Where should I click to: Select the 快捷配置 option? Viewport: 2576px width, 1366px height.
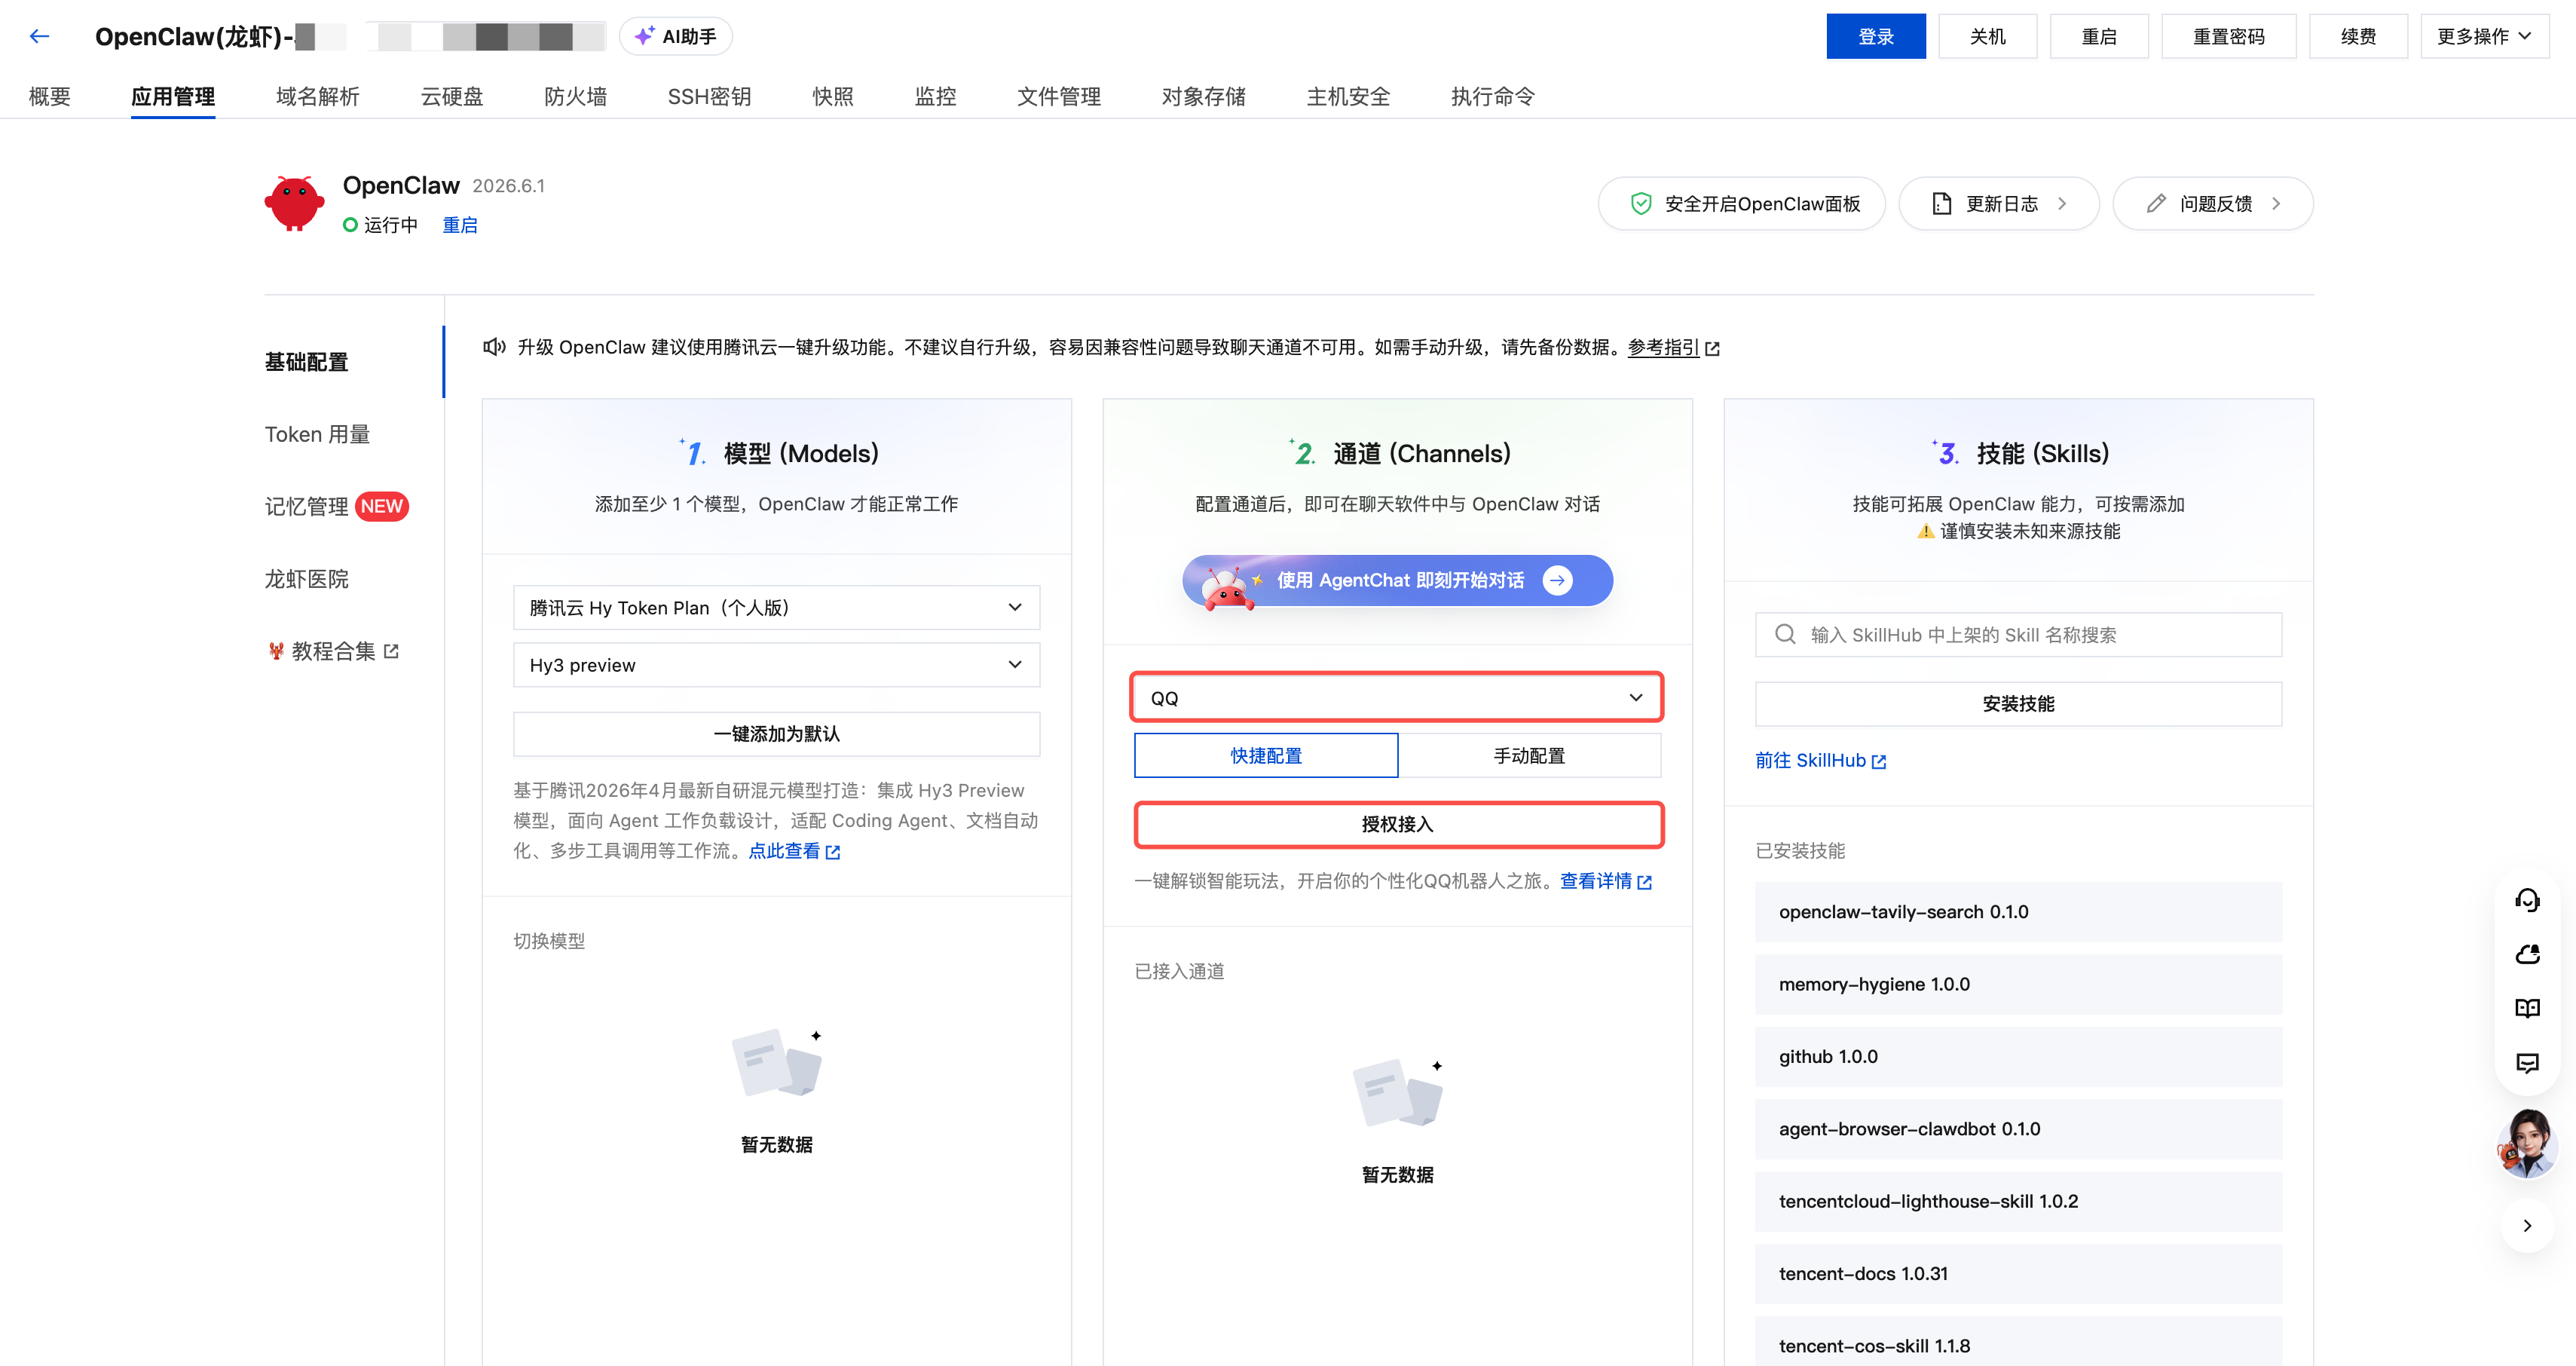(1265, 756)
